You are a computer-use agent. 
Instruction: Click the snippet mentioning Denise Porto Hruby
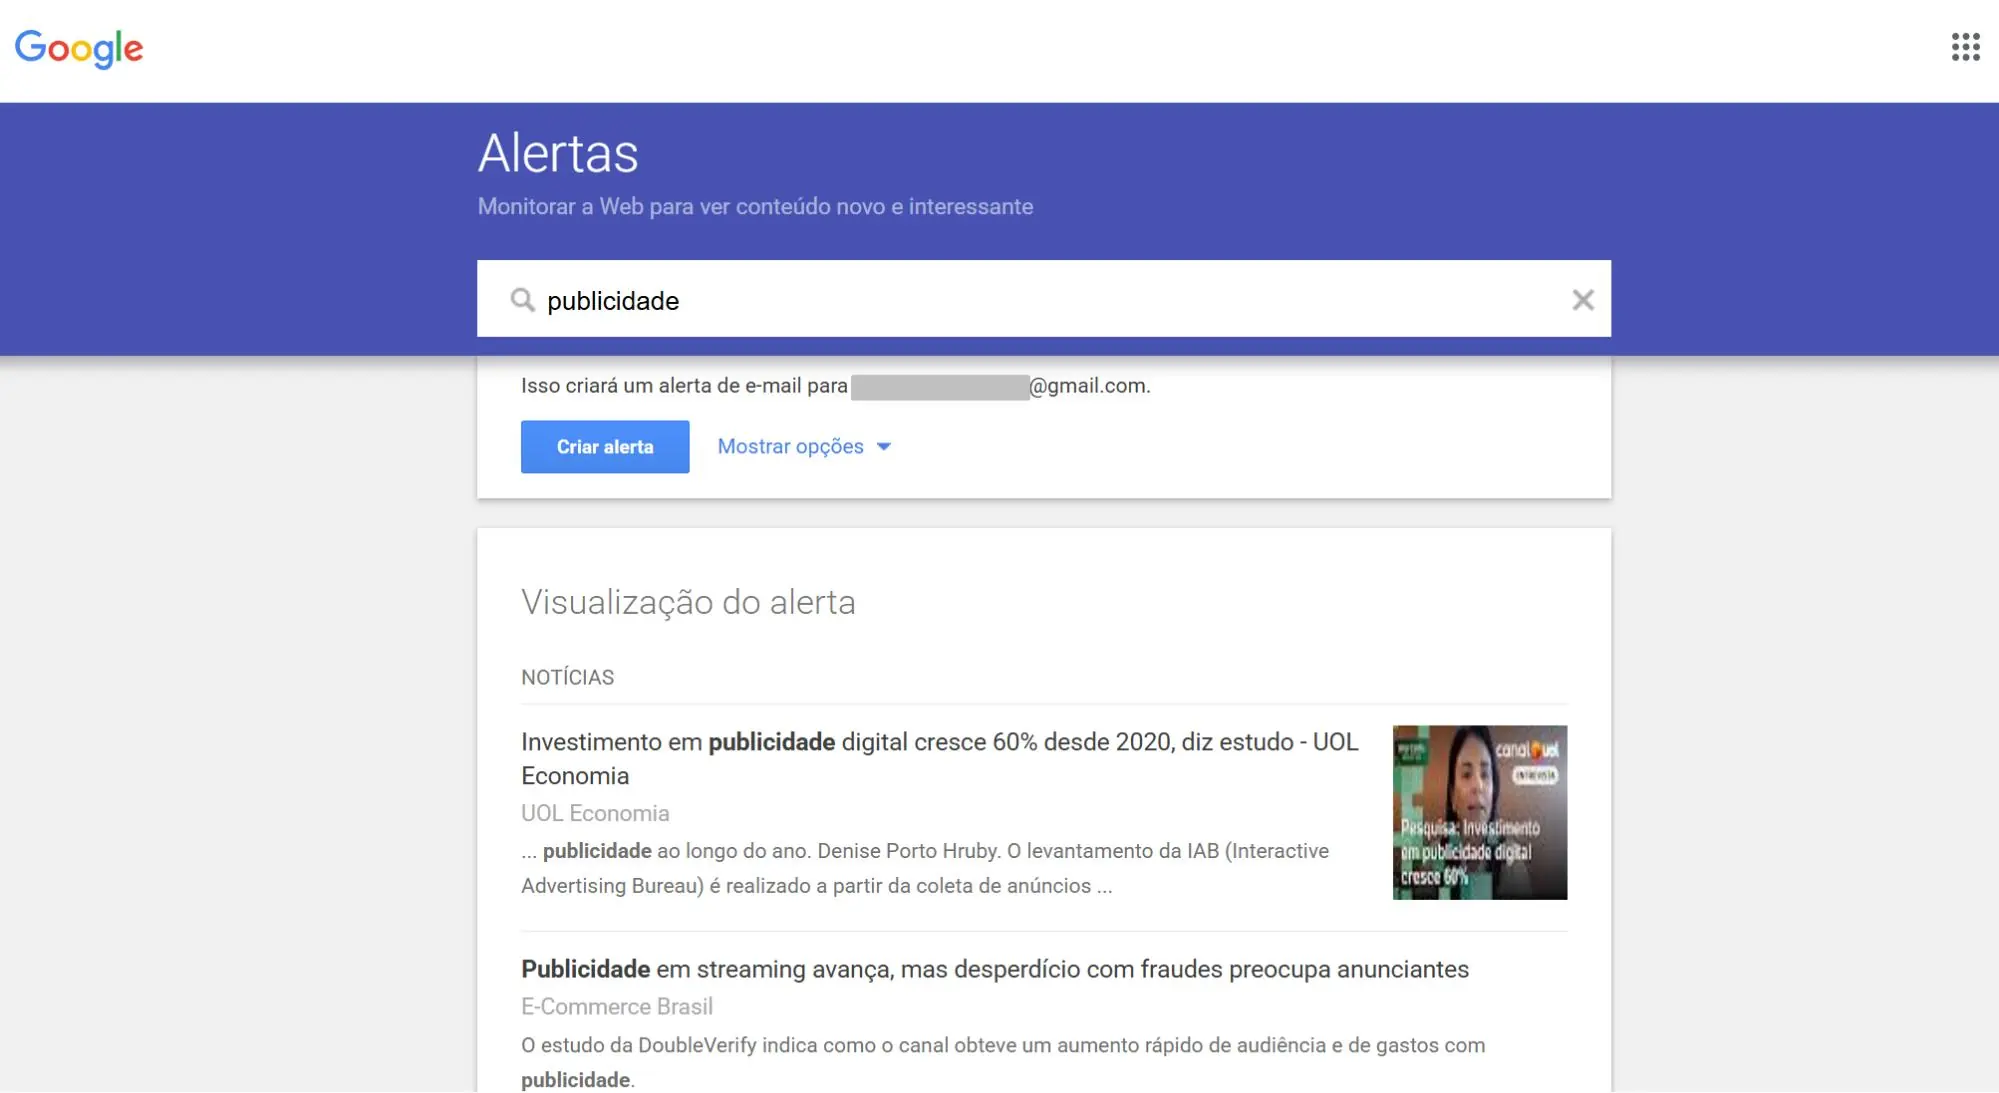pyautogui.click(x=925, y=851)
